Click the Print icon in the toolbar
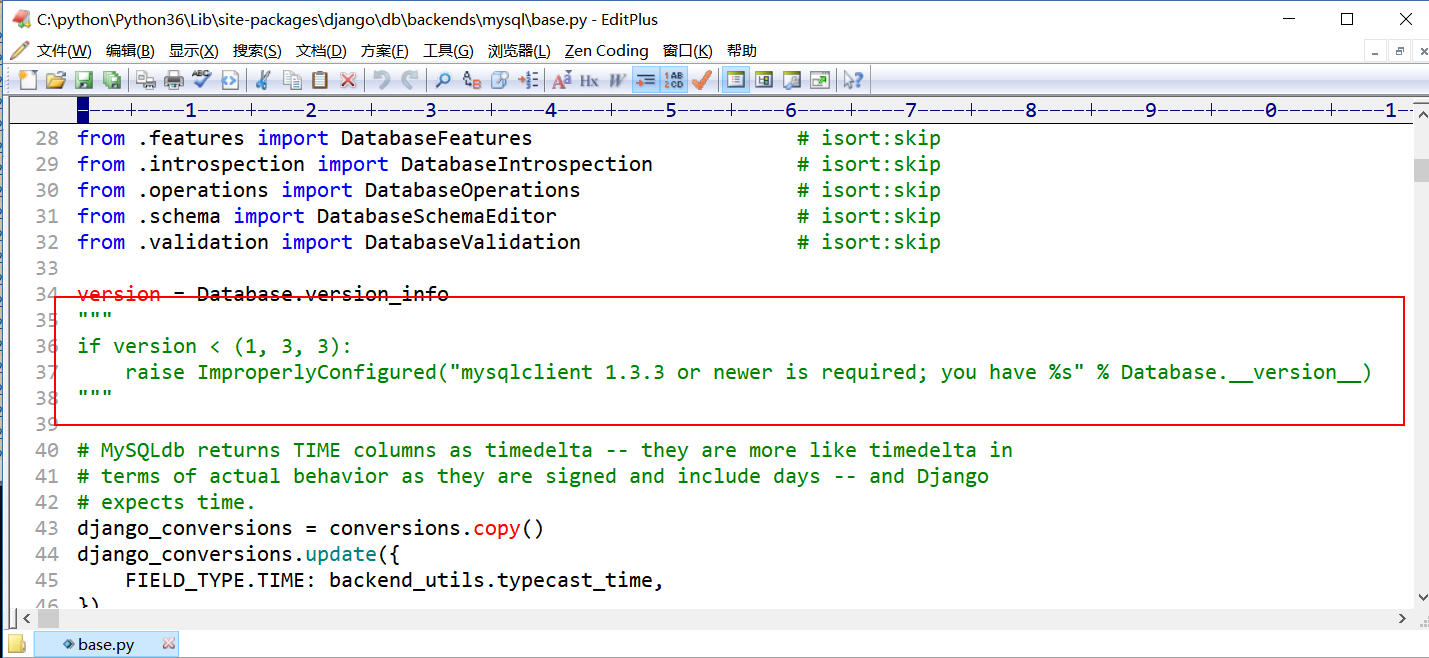1429x658 pixels. coord(174,80)
